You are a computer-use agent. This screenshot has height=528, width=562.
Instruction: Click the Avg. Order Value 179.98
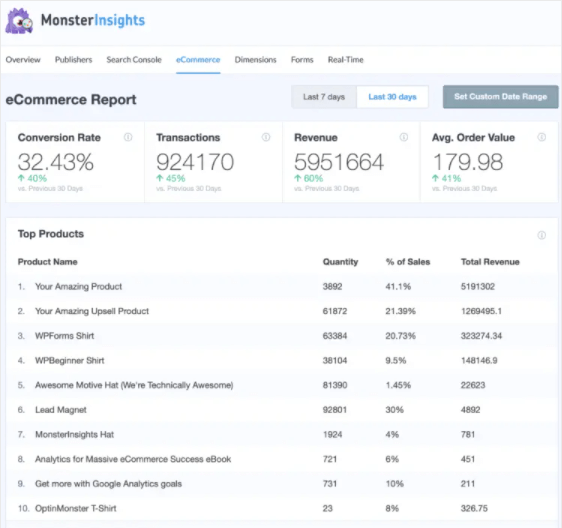tap(468, 162)
